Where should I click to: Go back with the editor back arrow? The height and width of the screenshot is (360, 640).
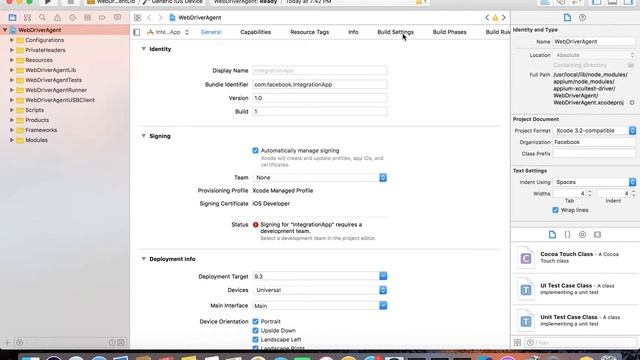pyautogui.click(x=149, y=18)
